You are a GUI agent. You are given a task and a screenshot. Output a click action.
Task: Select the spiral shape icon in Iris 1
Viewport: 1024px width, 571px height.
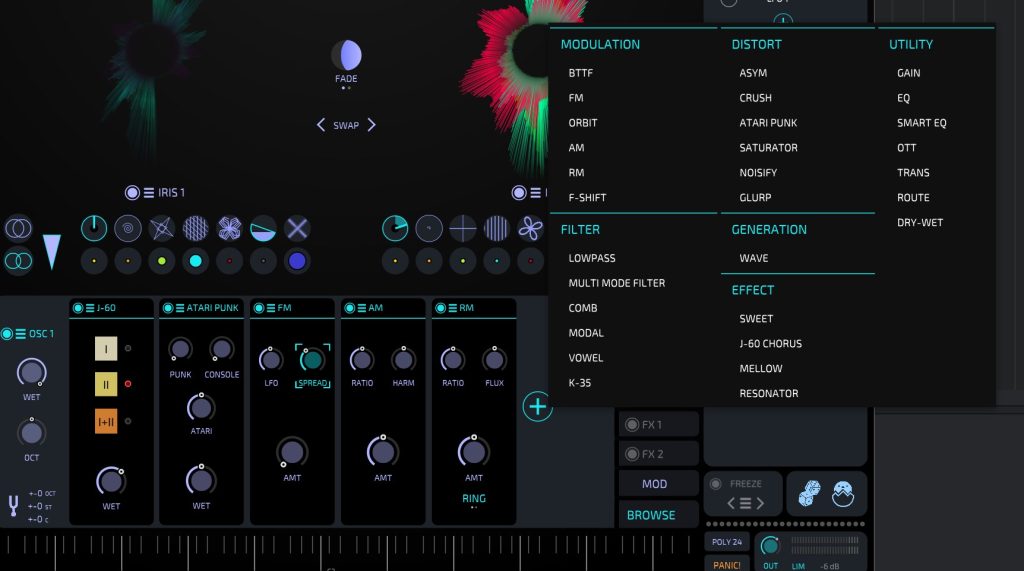pyautogui.click(x=128, y=229)
